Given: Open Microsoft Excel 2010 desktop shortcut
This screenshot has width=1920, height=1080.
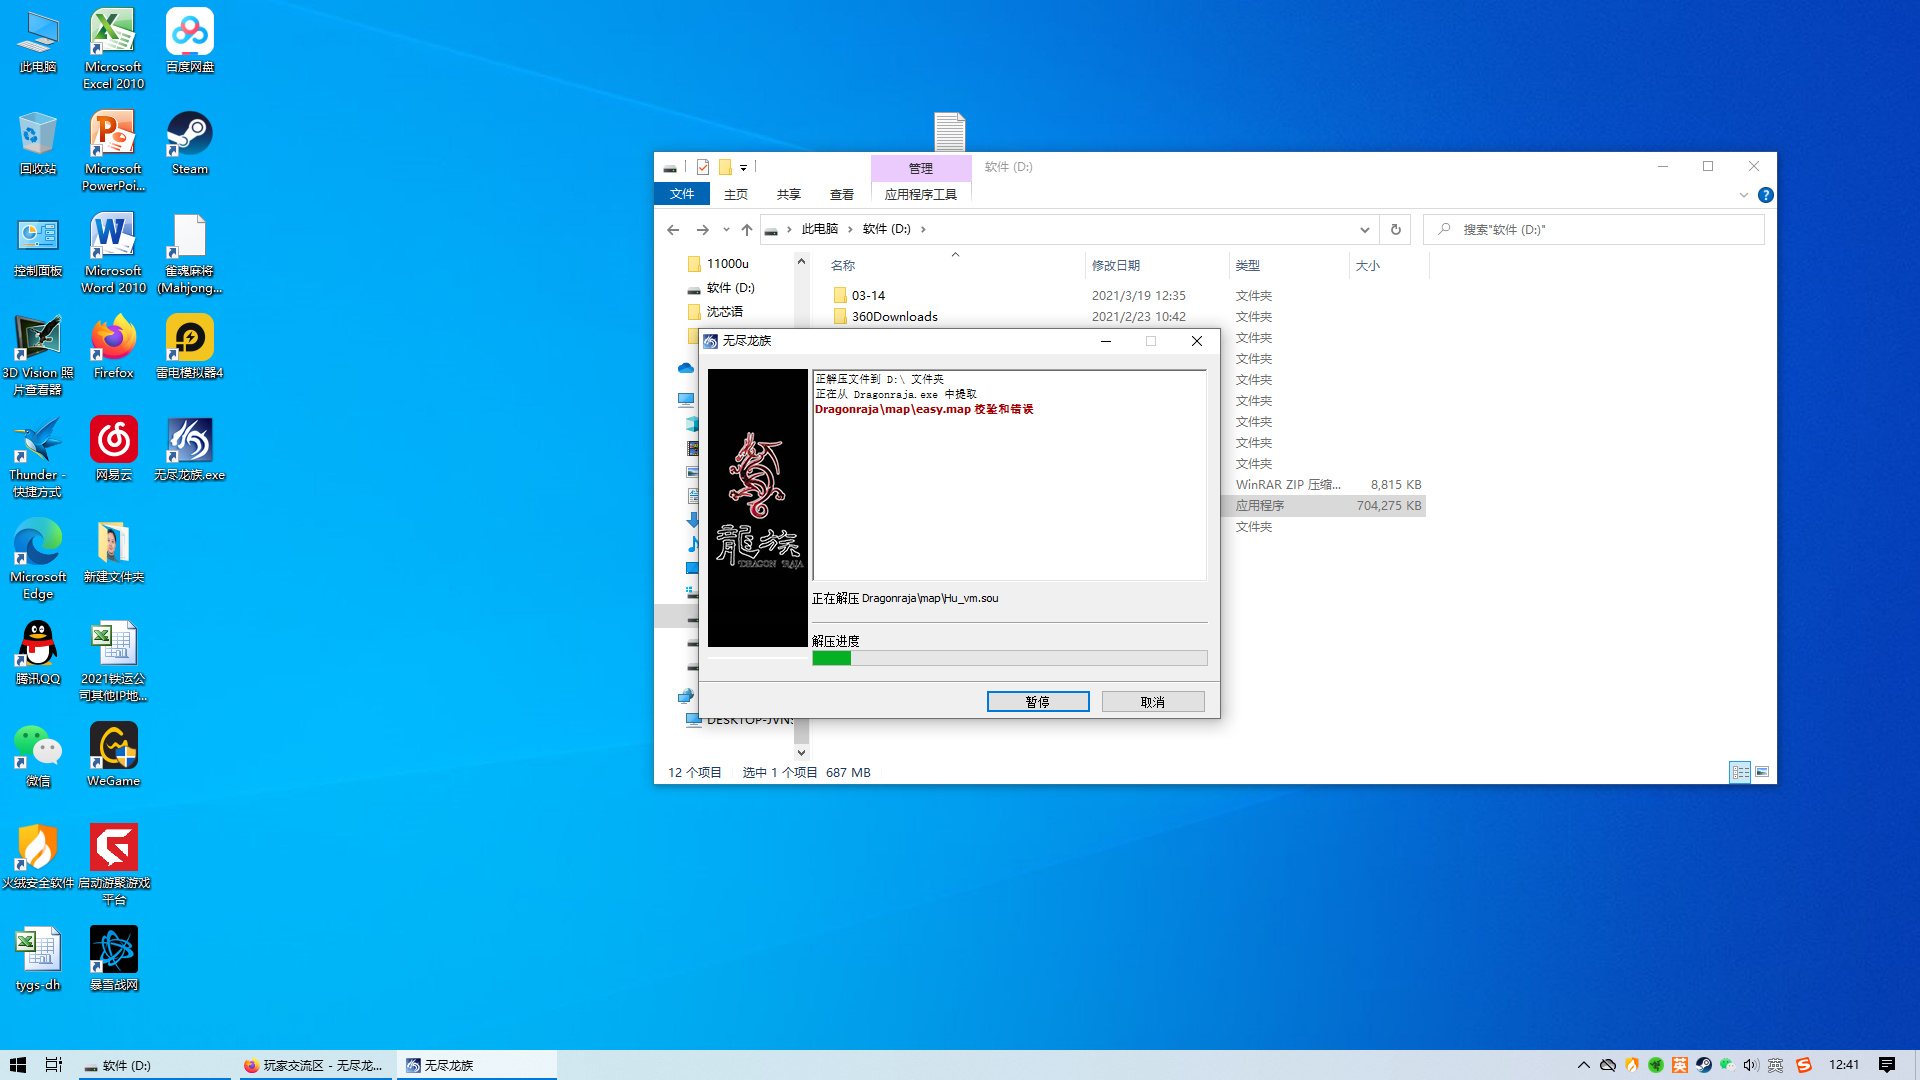Looking at the screenshot, I should [x=113, y=49].
